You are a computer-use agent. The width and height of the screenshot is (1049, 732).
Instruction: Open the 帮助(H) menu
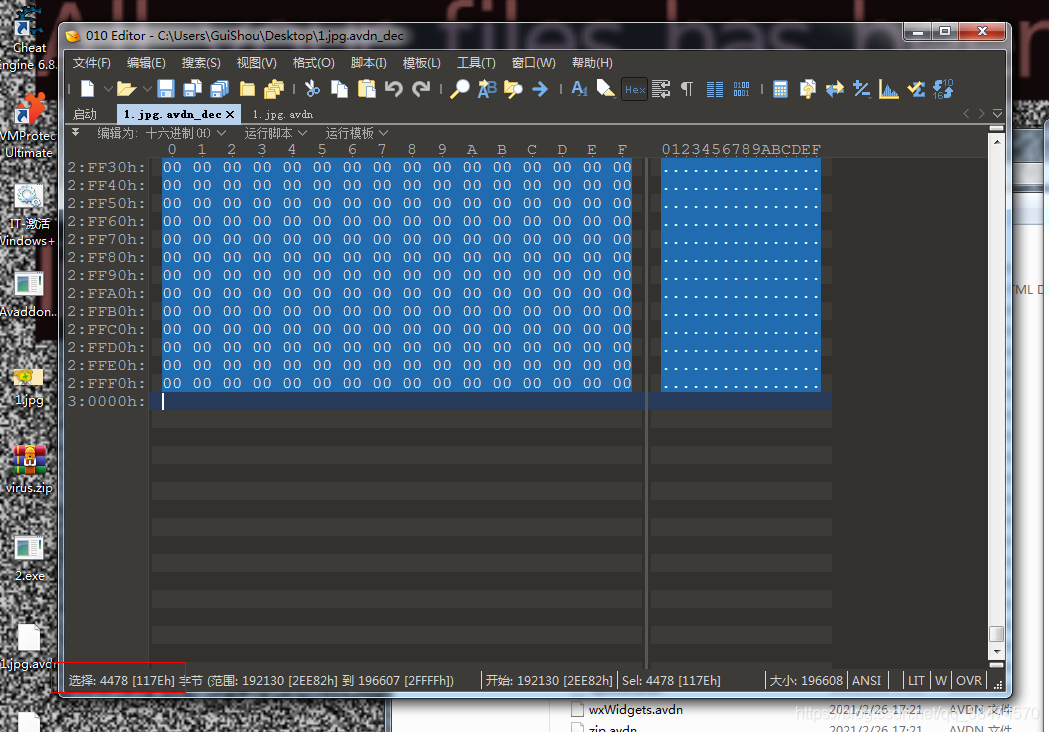(592, 63)
